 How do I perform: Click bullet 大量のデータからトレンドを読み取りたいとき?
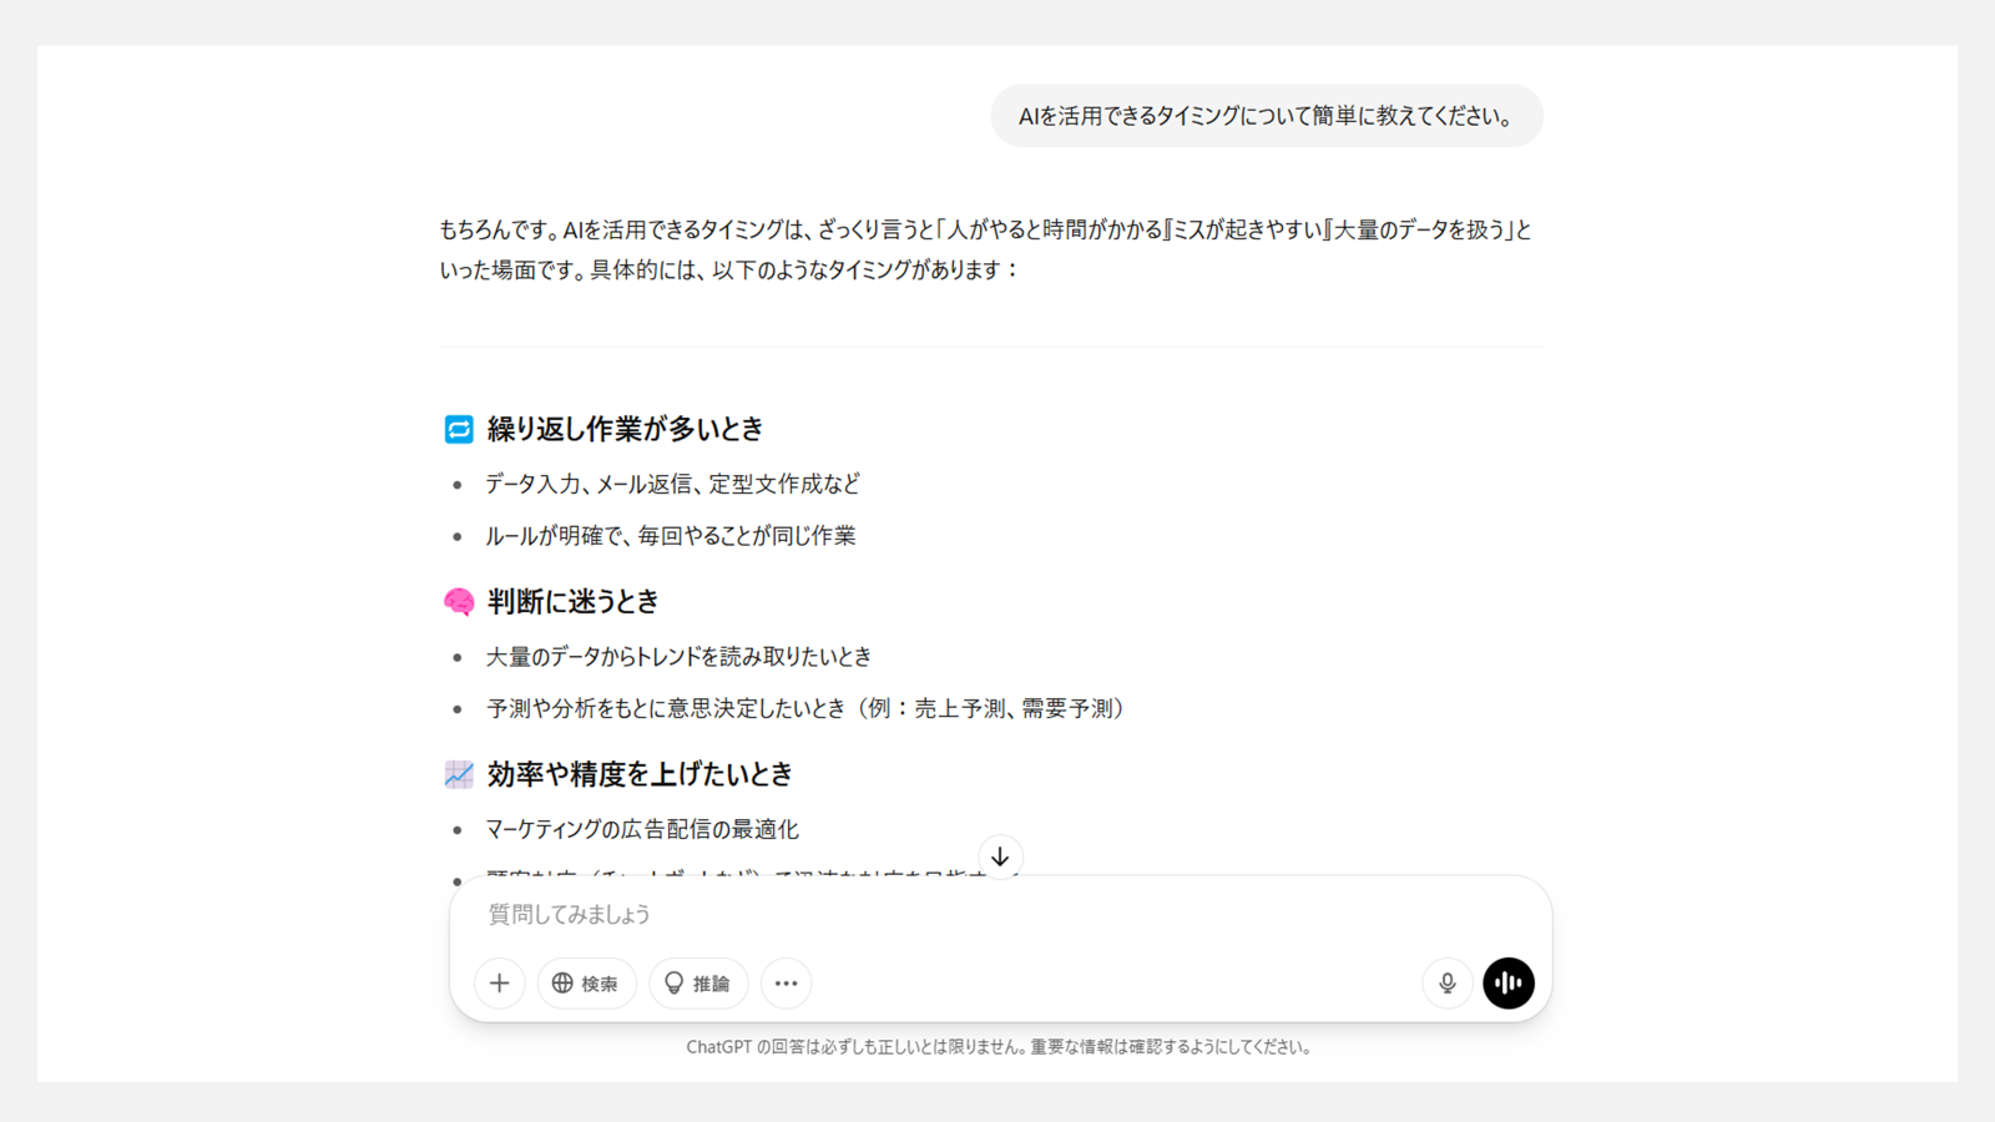[679, 656]
